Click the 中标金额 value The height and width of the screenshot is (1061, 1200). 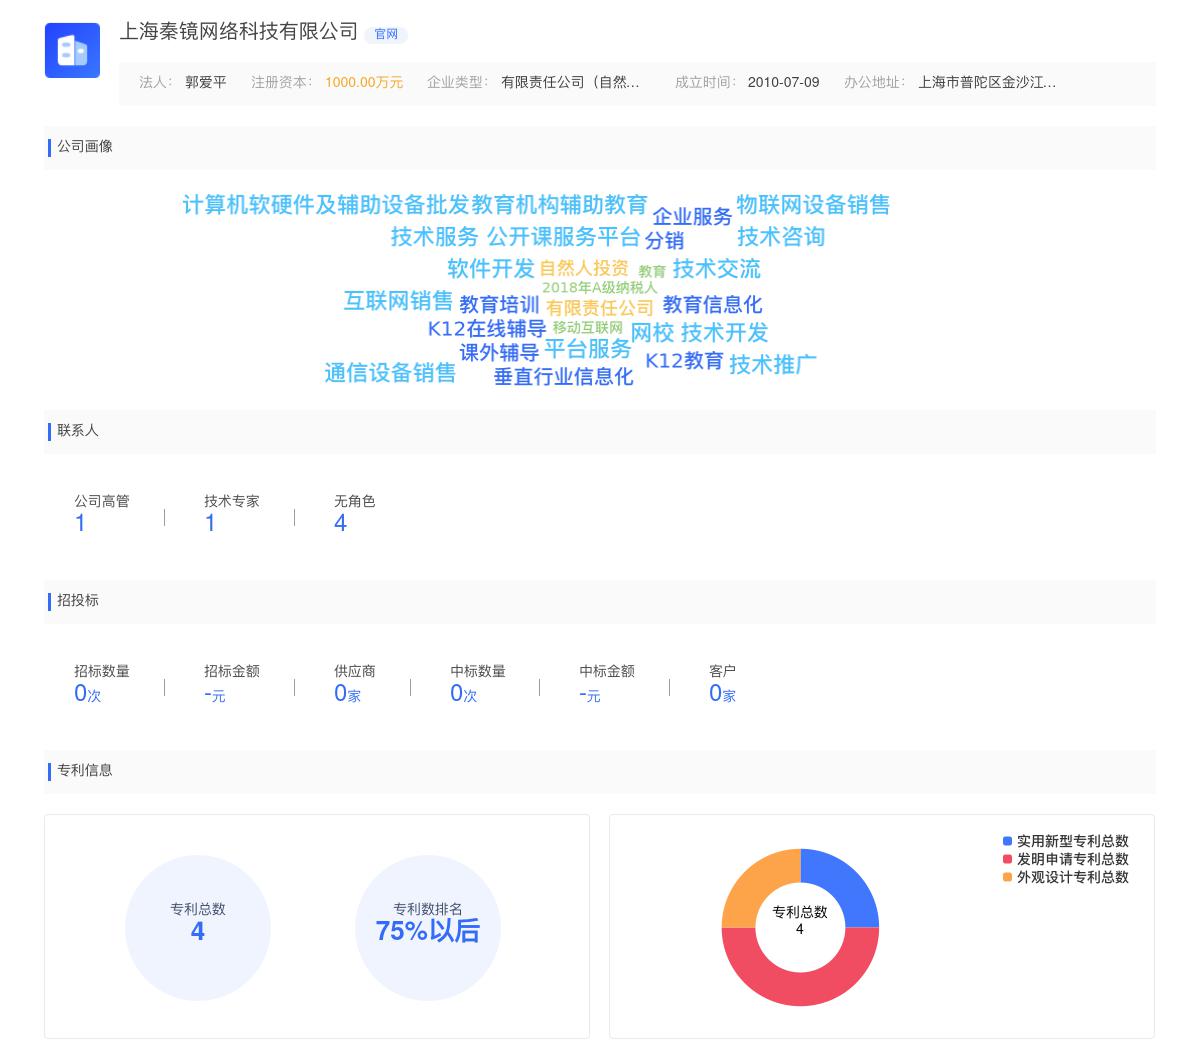tap(590, 693)
